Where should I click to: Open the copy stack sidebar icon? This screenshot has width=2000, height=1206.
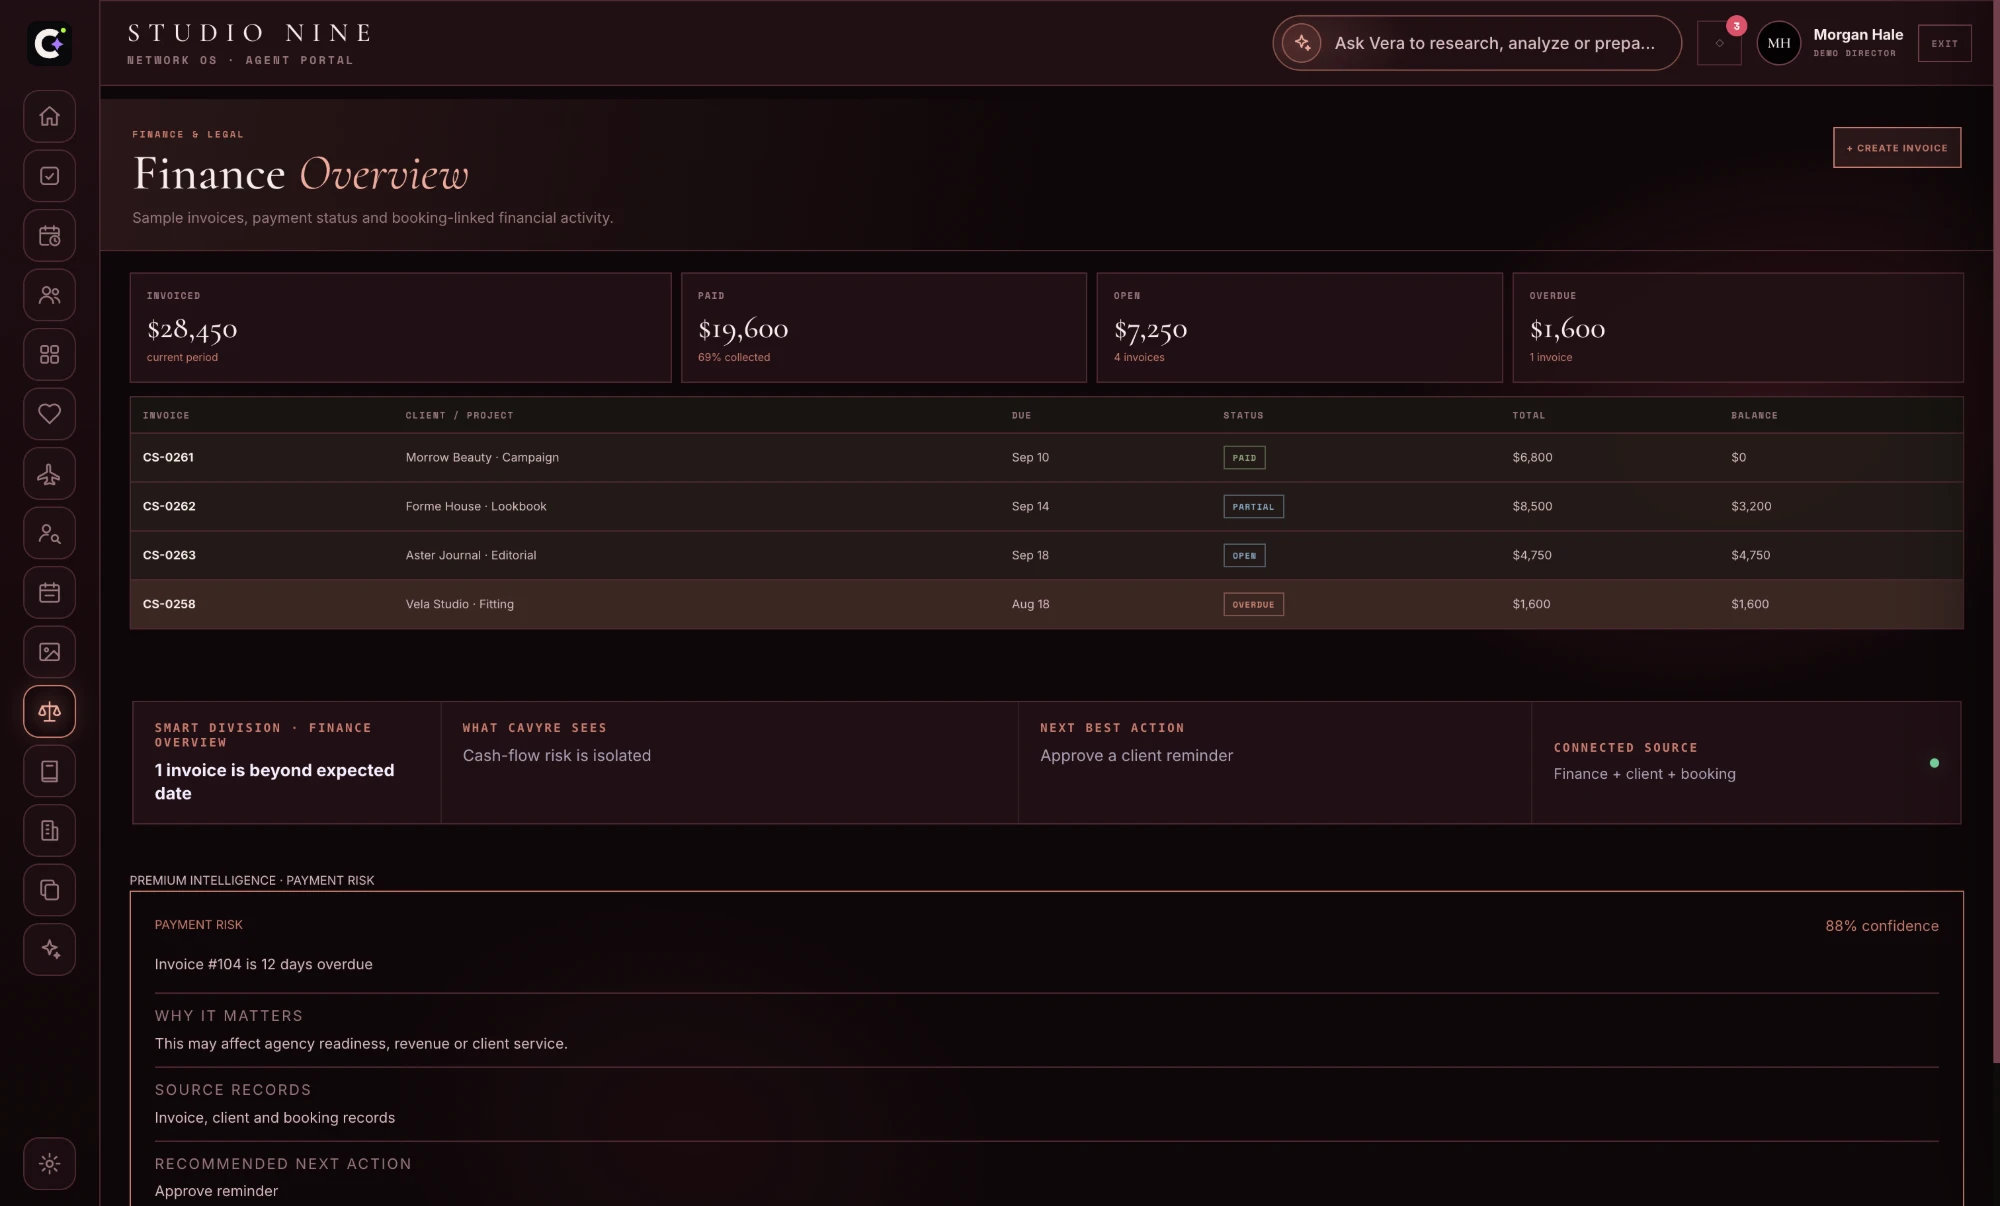49,890
